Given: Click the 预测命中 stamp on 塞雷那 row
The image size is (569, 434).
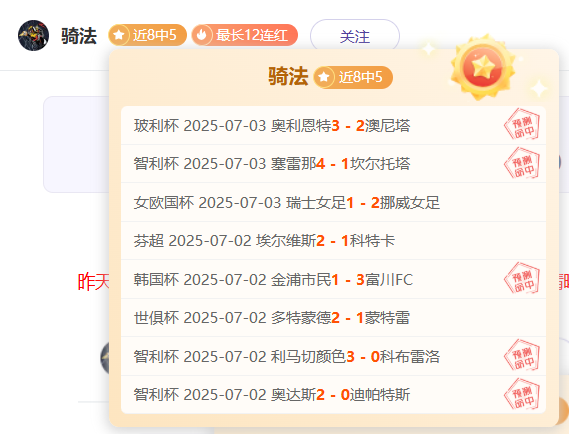Looking at the screenshot, I should [522, 163].
